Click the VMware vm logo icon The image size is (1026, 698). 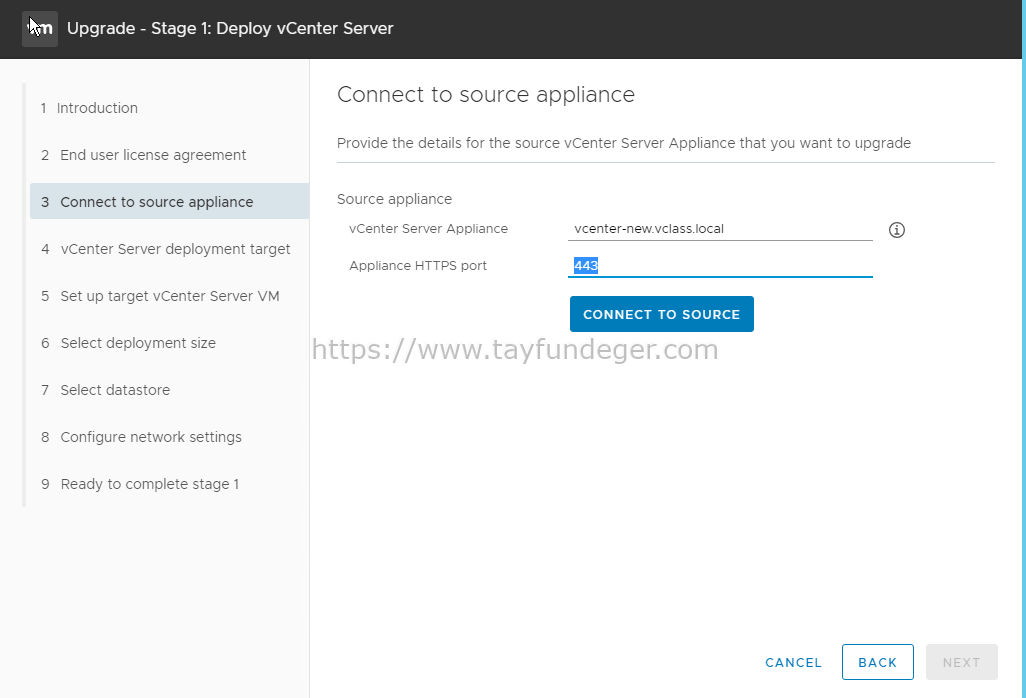tap(40, 29)
